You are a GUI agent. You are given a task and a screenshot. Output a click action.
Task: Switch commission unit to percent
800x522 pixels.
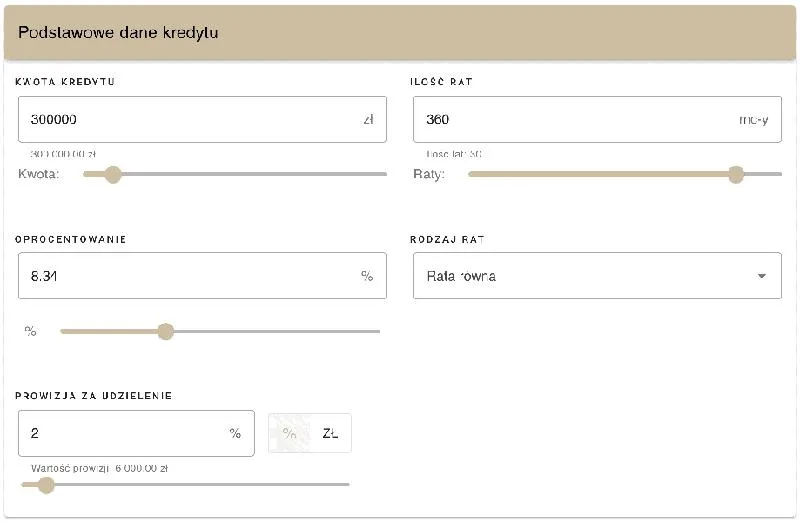pos(289,433)
